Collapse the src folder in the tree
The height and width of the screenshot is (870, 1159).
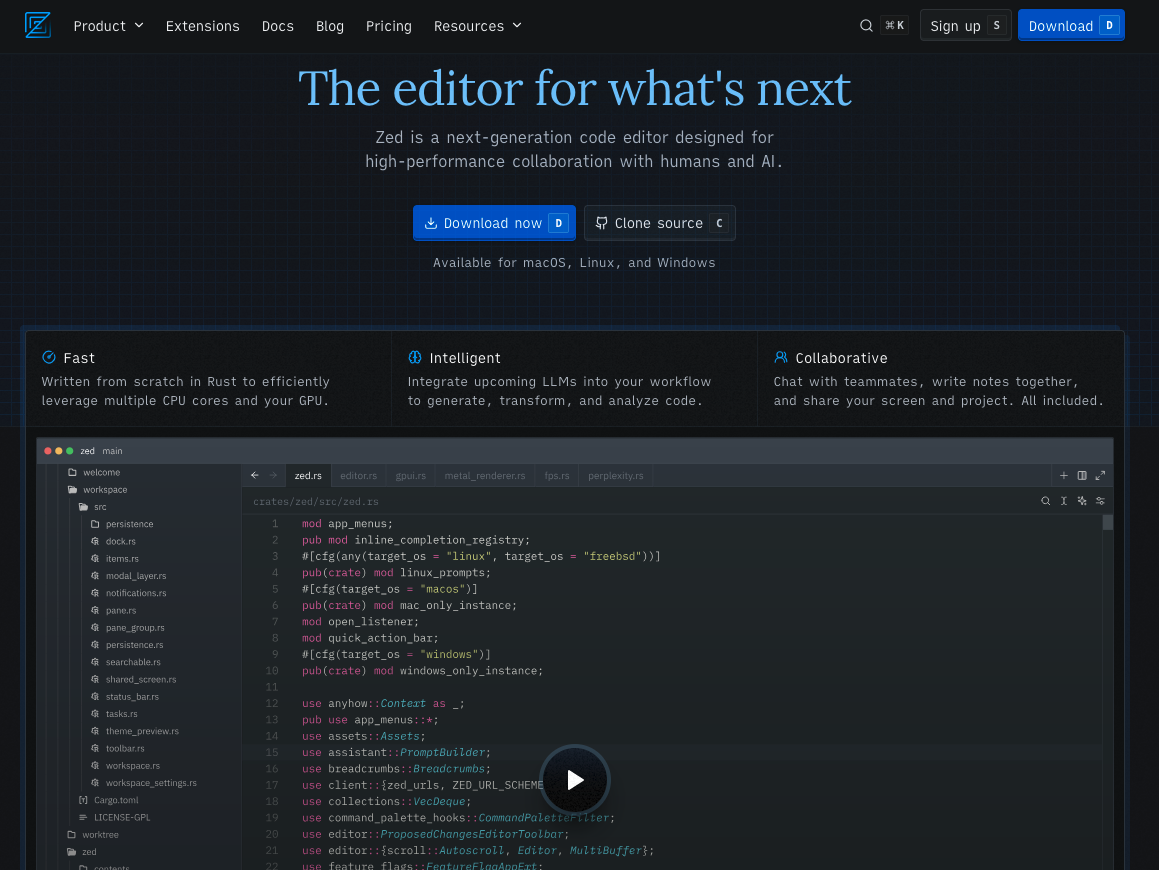click(92, 507)
